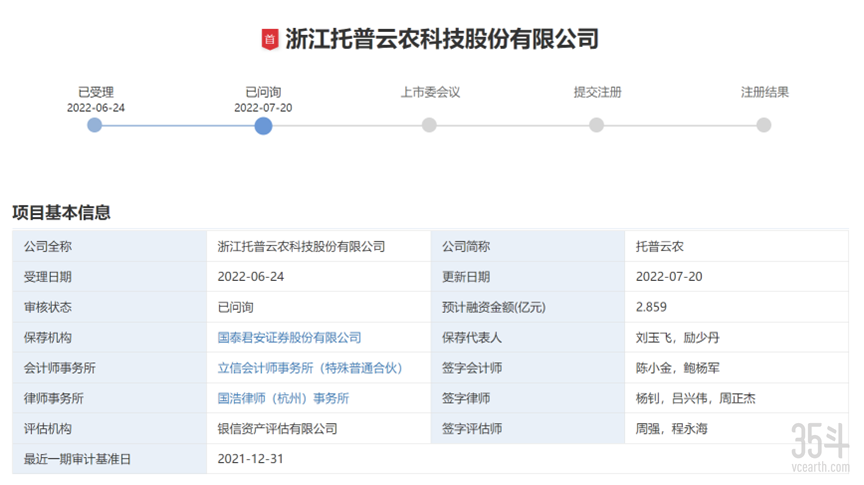Click the 杨钊, 吕兴伟, 周正杰 value cell
The image size is (864, 485).
click(737, 398)
